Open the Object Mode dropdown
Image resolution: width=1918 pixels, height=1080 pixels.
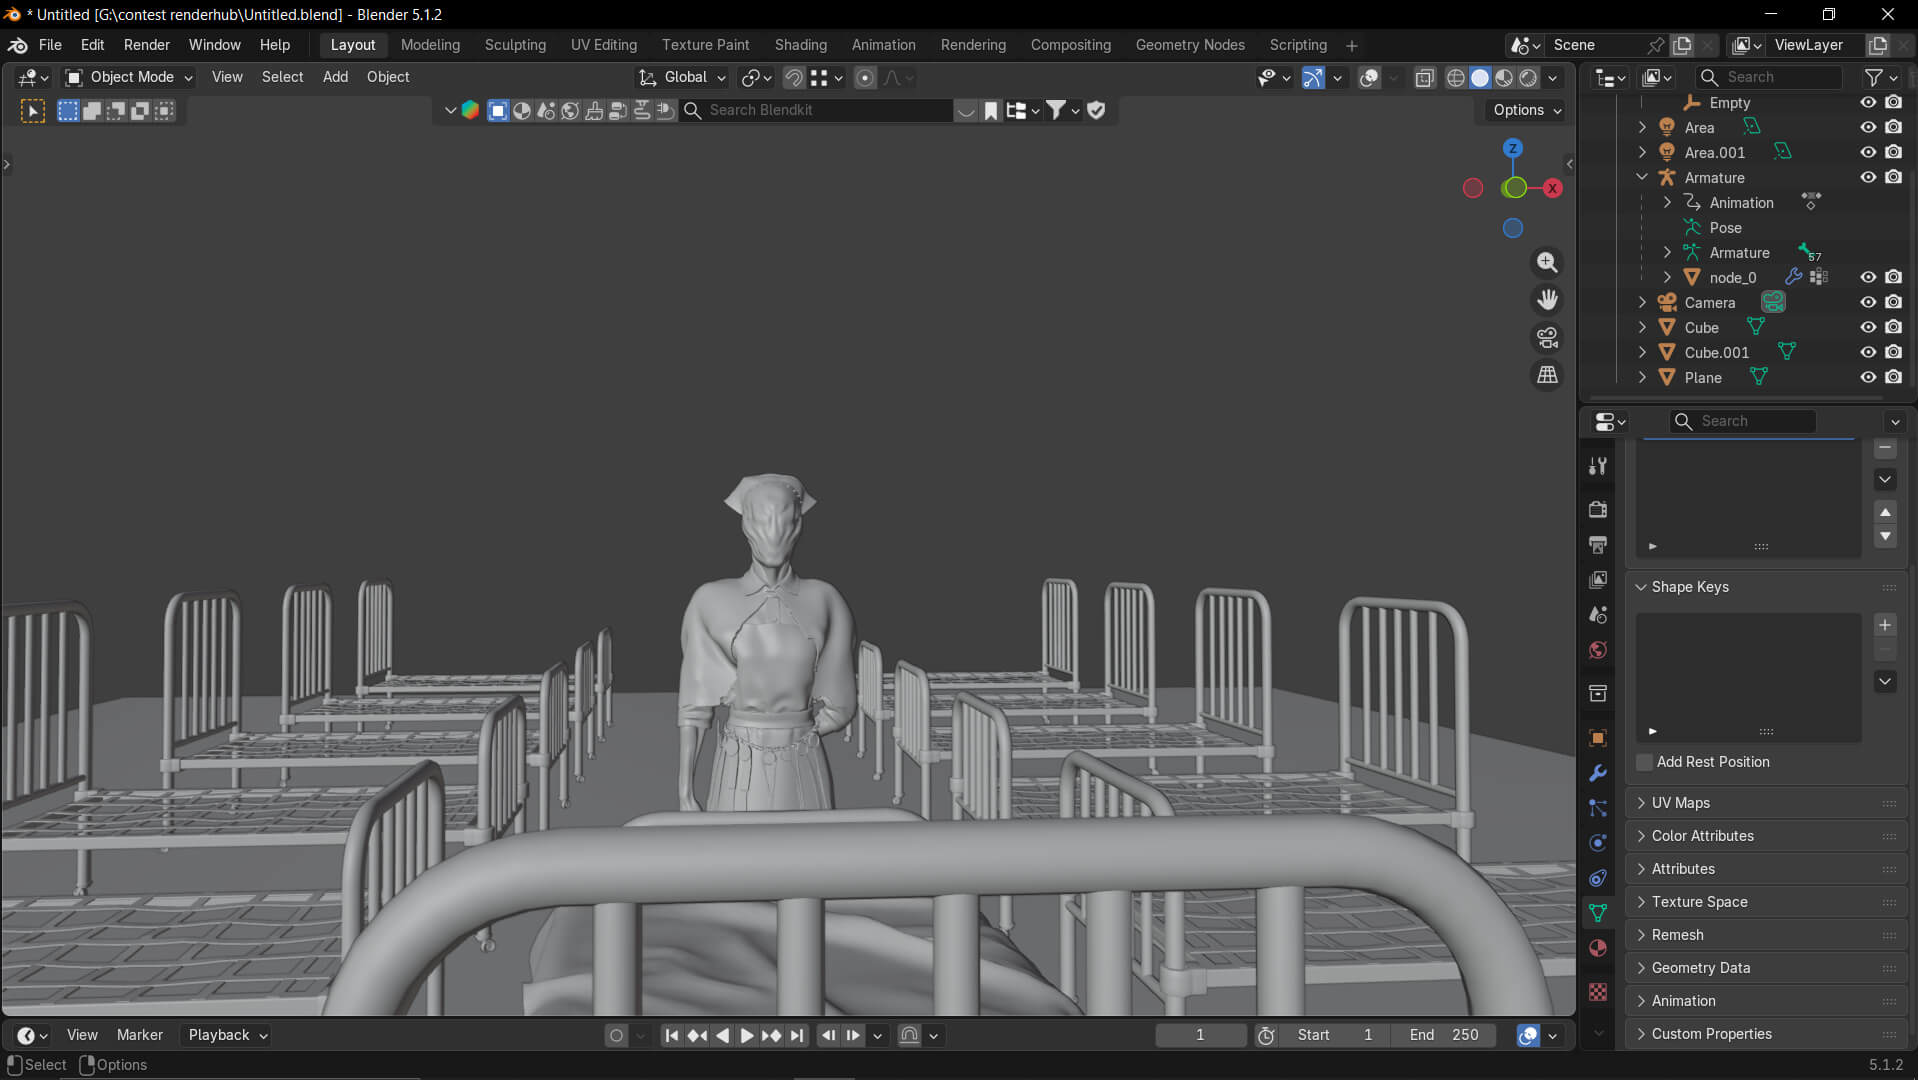pyautogui.click(x=128, y=77)
